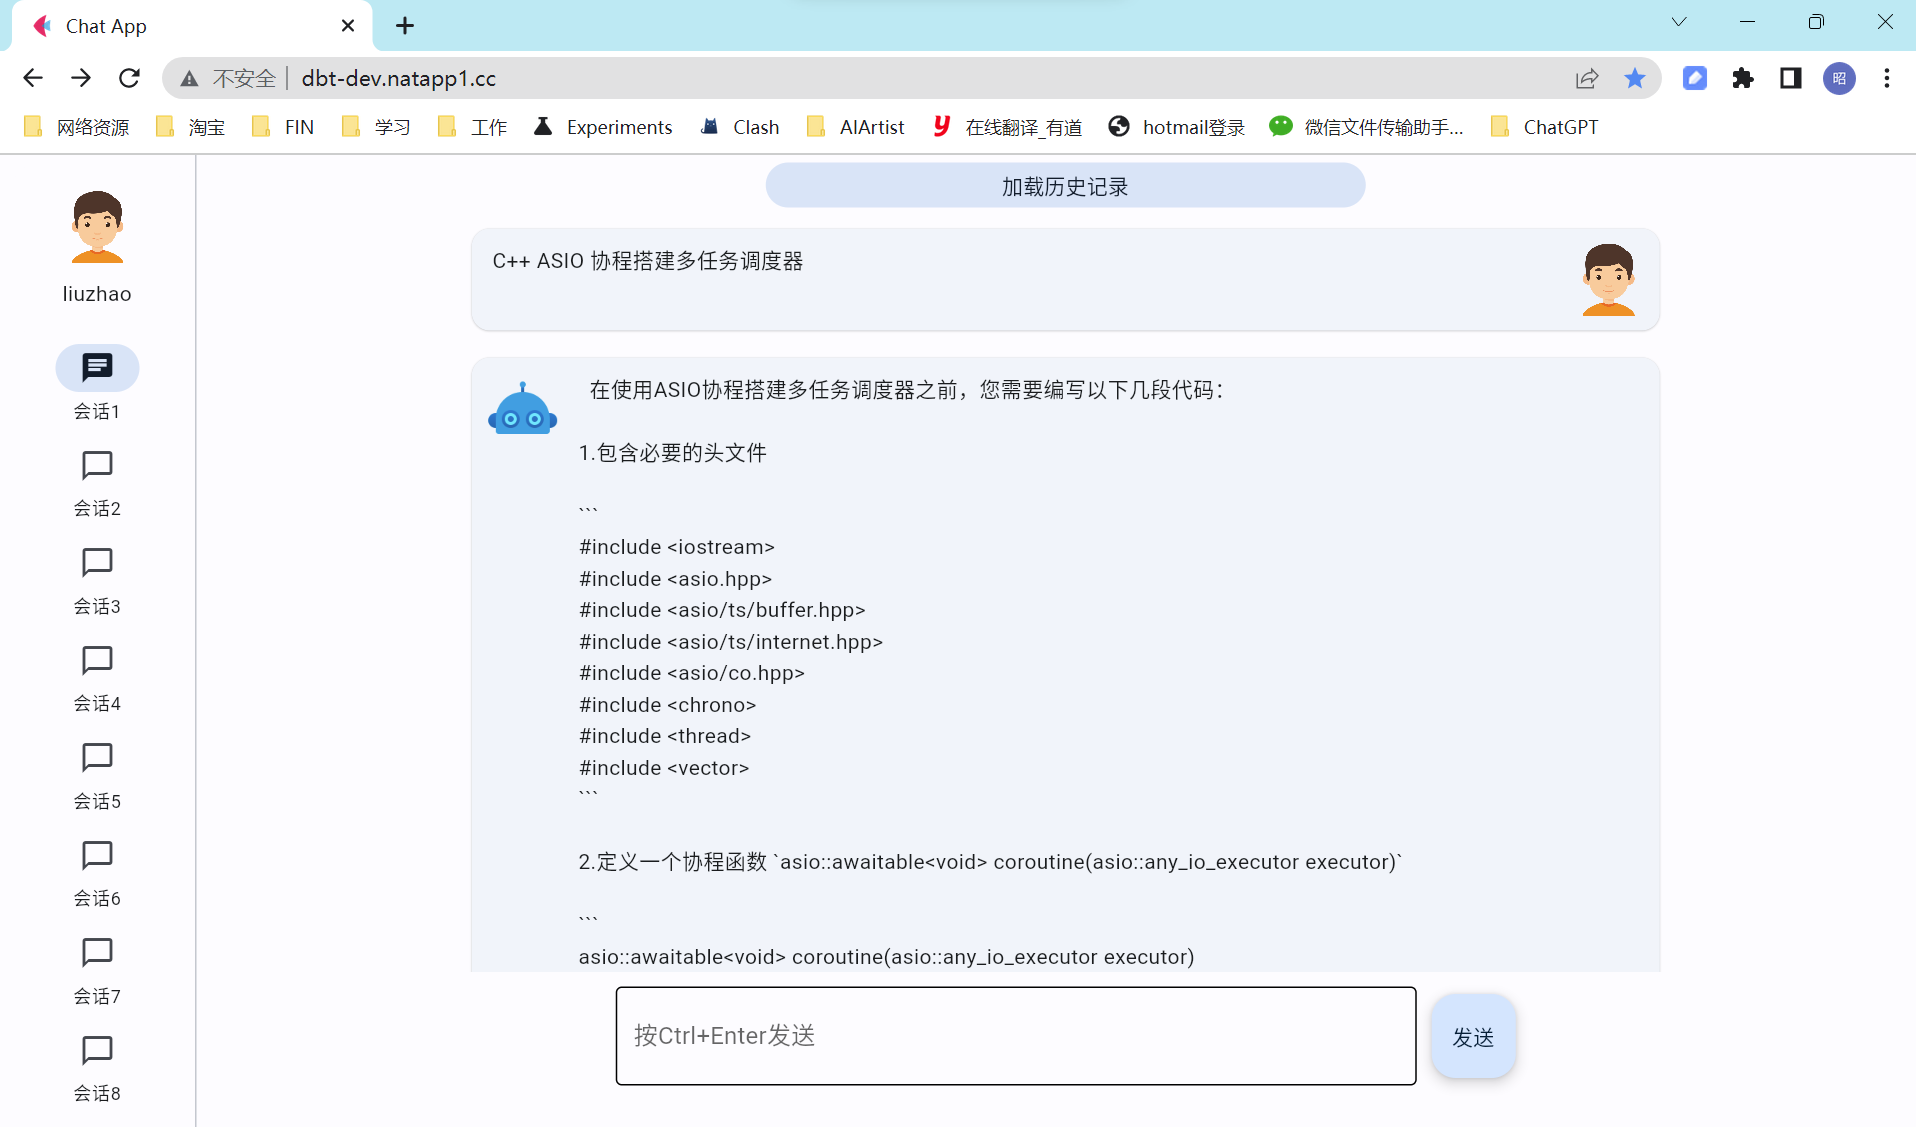The height and width of the screenshot is (1127, 1916).
Task: Bookmark this page with the star icon
Action: (1634, 78)
